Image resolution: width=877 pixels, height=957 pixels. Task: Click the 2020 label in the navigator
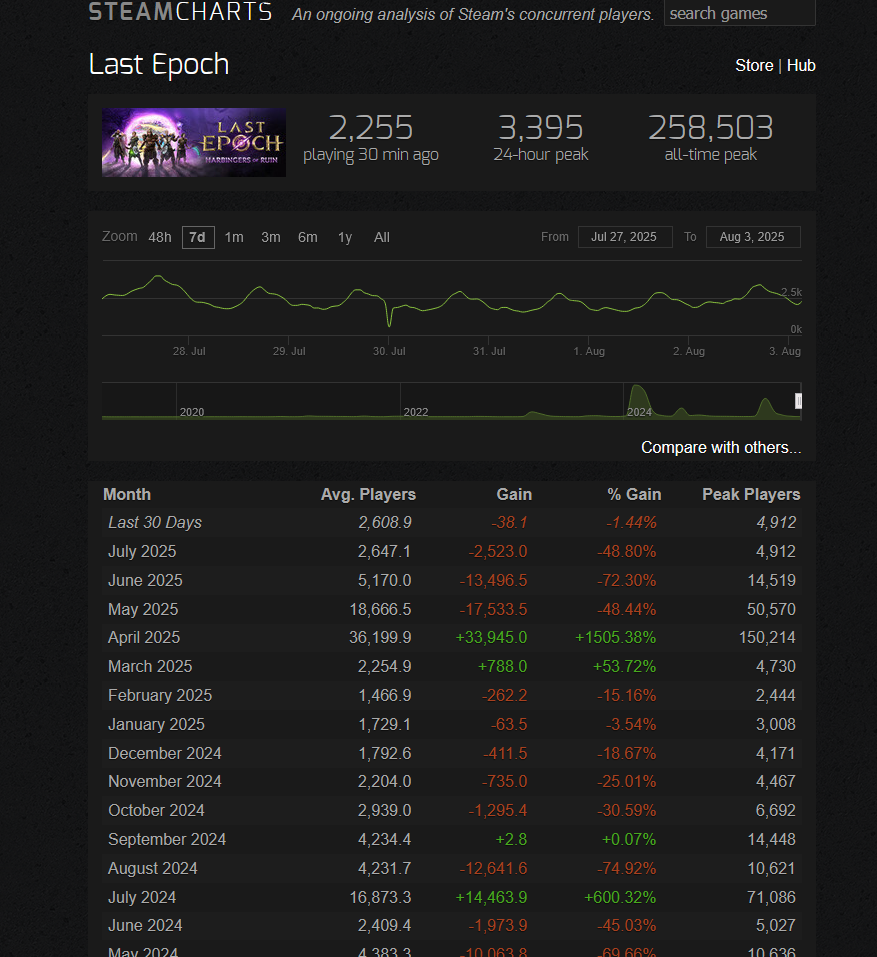[192, 412]
